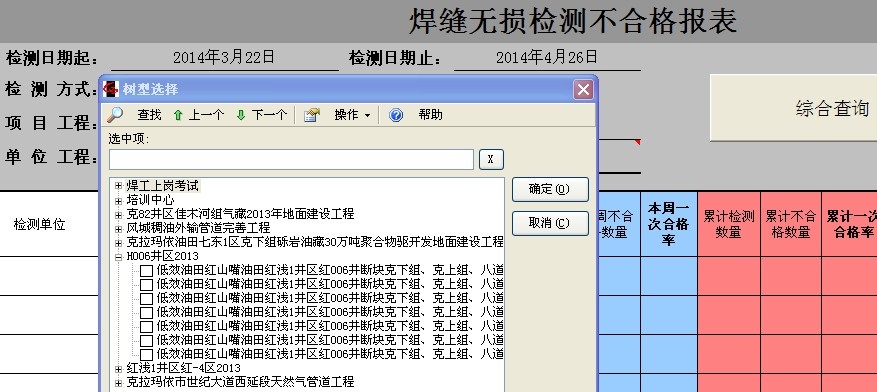Clear the selection with the X button
The width and height of the screenshot is (877, 392).
tap(491, 159)
